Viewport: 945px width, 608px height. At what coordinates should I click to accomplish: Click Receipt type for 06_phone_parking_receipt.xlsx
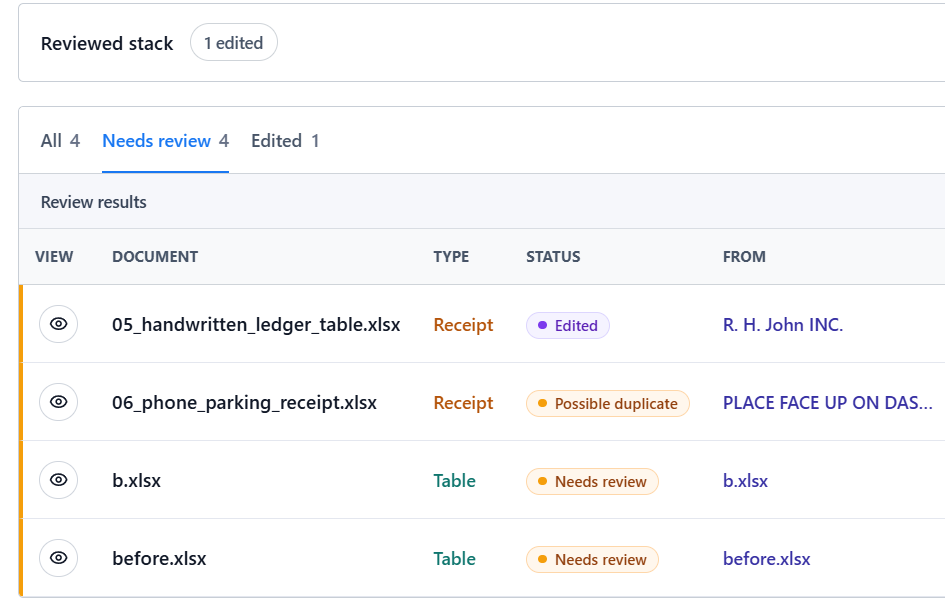click(463, 403)
